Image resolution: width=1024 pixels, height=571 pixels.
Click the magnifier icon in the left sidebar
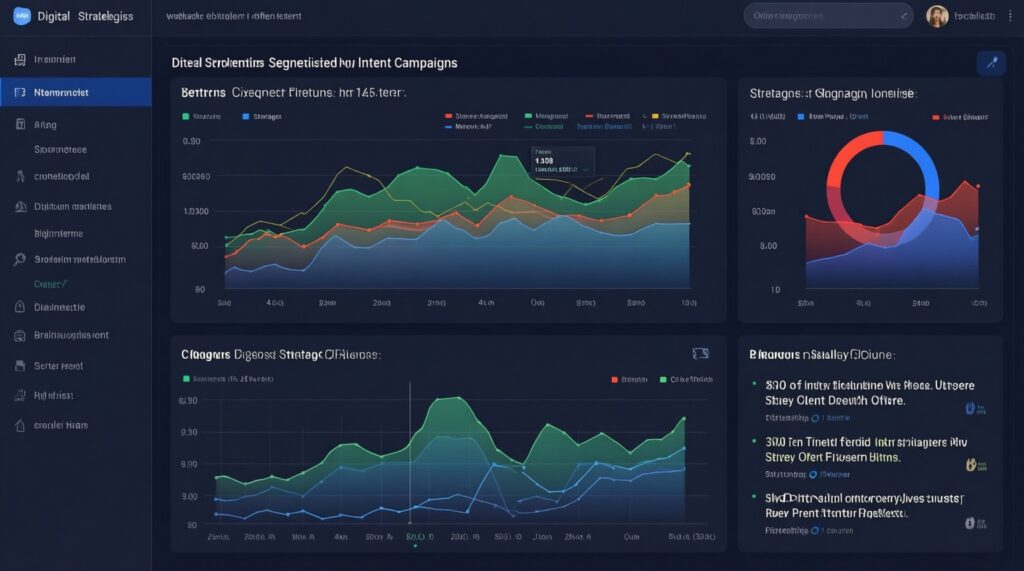coord(19,259)
